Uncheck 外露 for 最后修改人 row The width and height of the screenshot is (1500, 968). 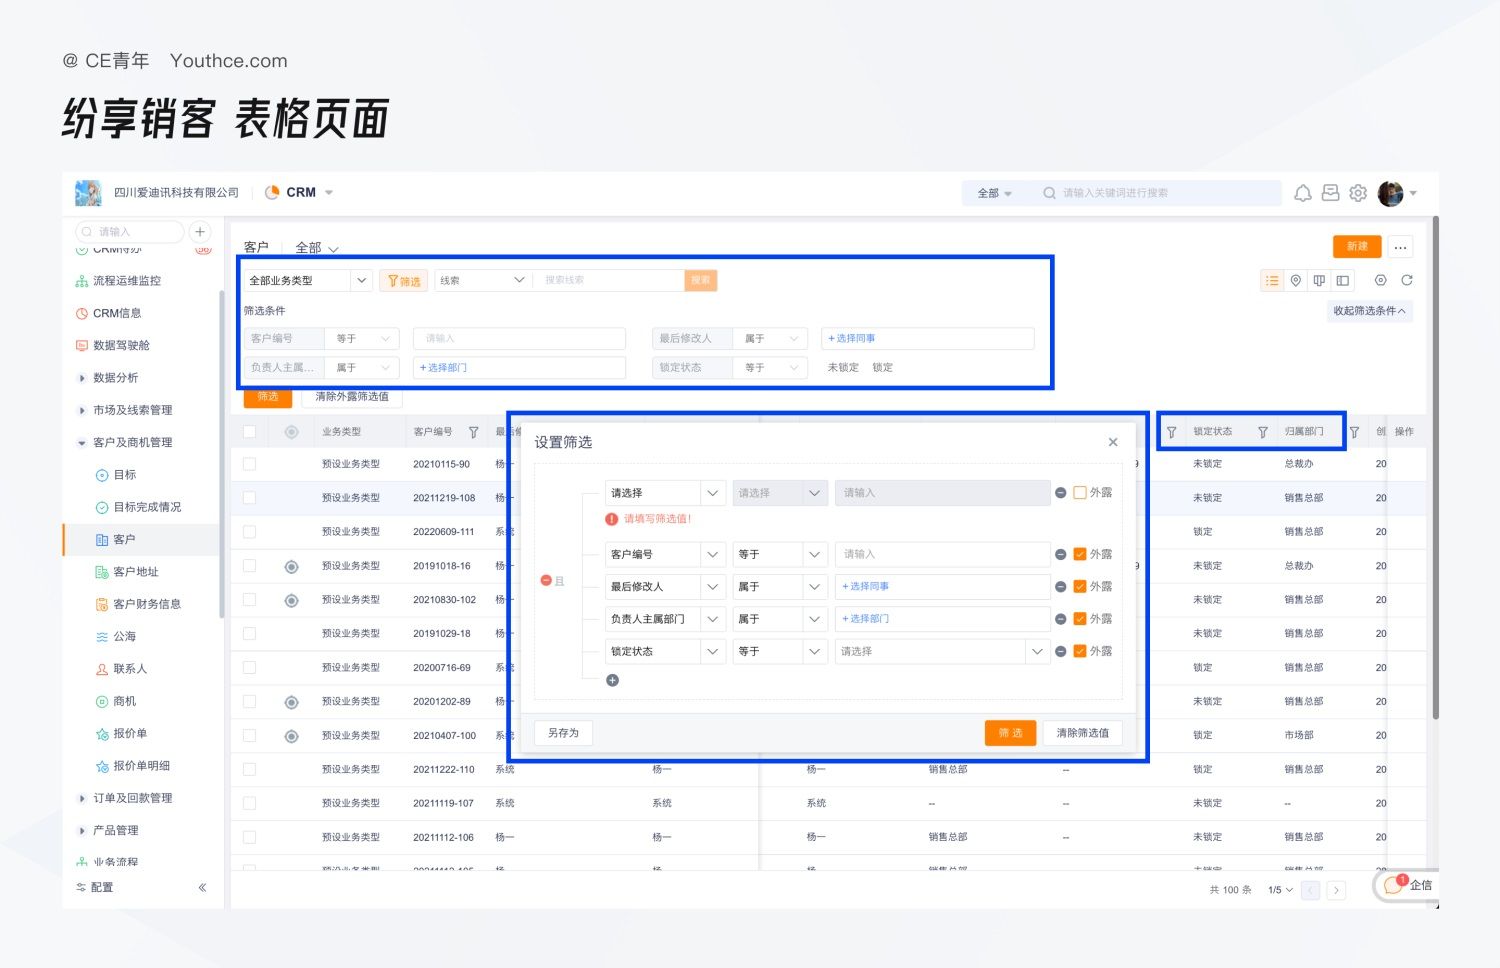tap(1080, 587)
